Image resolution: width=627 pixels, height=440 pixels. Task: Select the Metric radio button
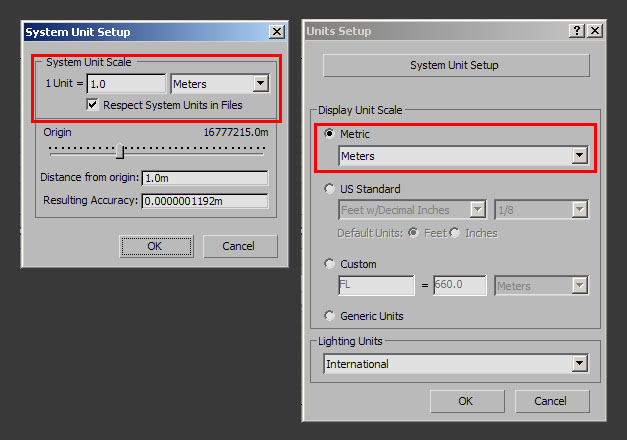point(331,134)
